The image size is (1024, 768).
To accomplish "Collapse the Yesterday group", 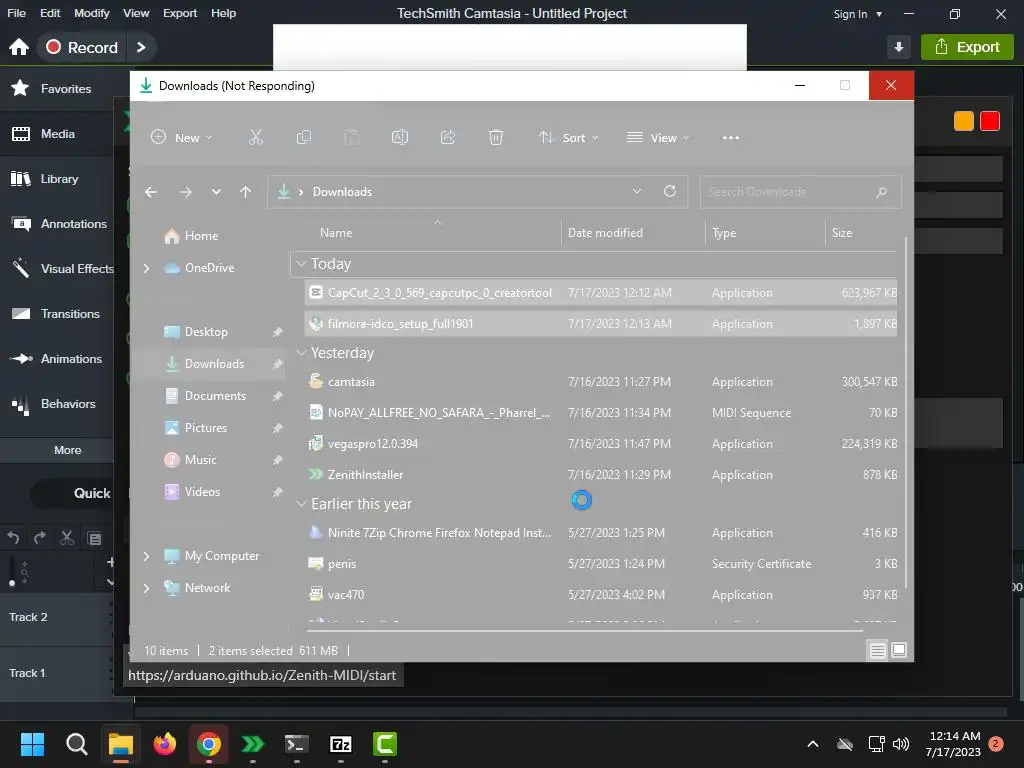I will [301, 353].
